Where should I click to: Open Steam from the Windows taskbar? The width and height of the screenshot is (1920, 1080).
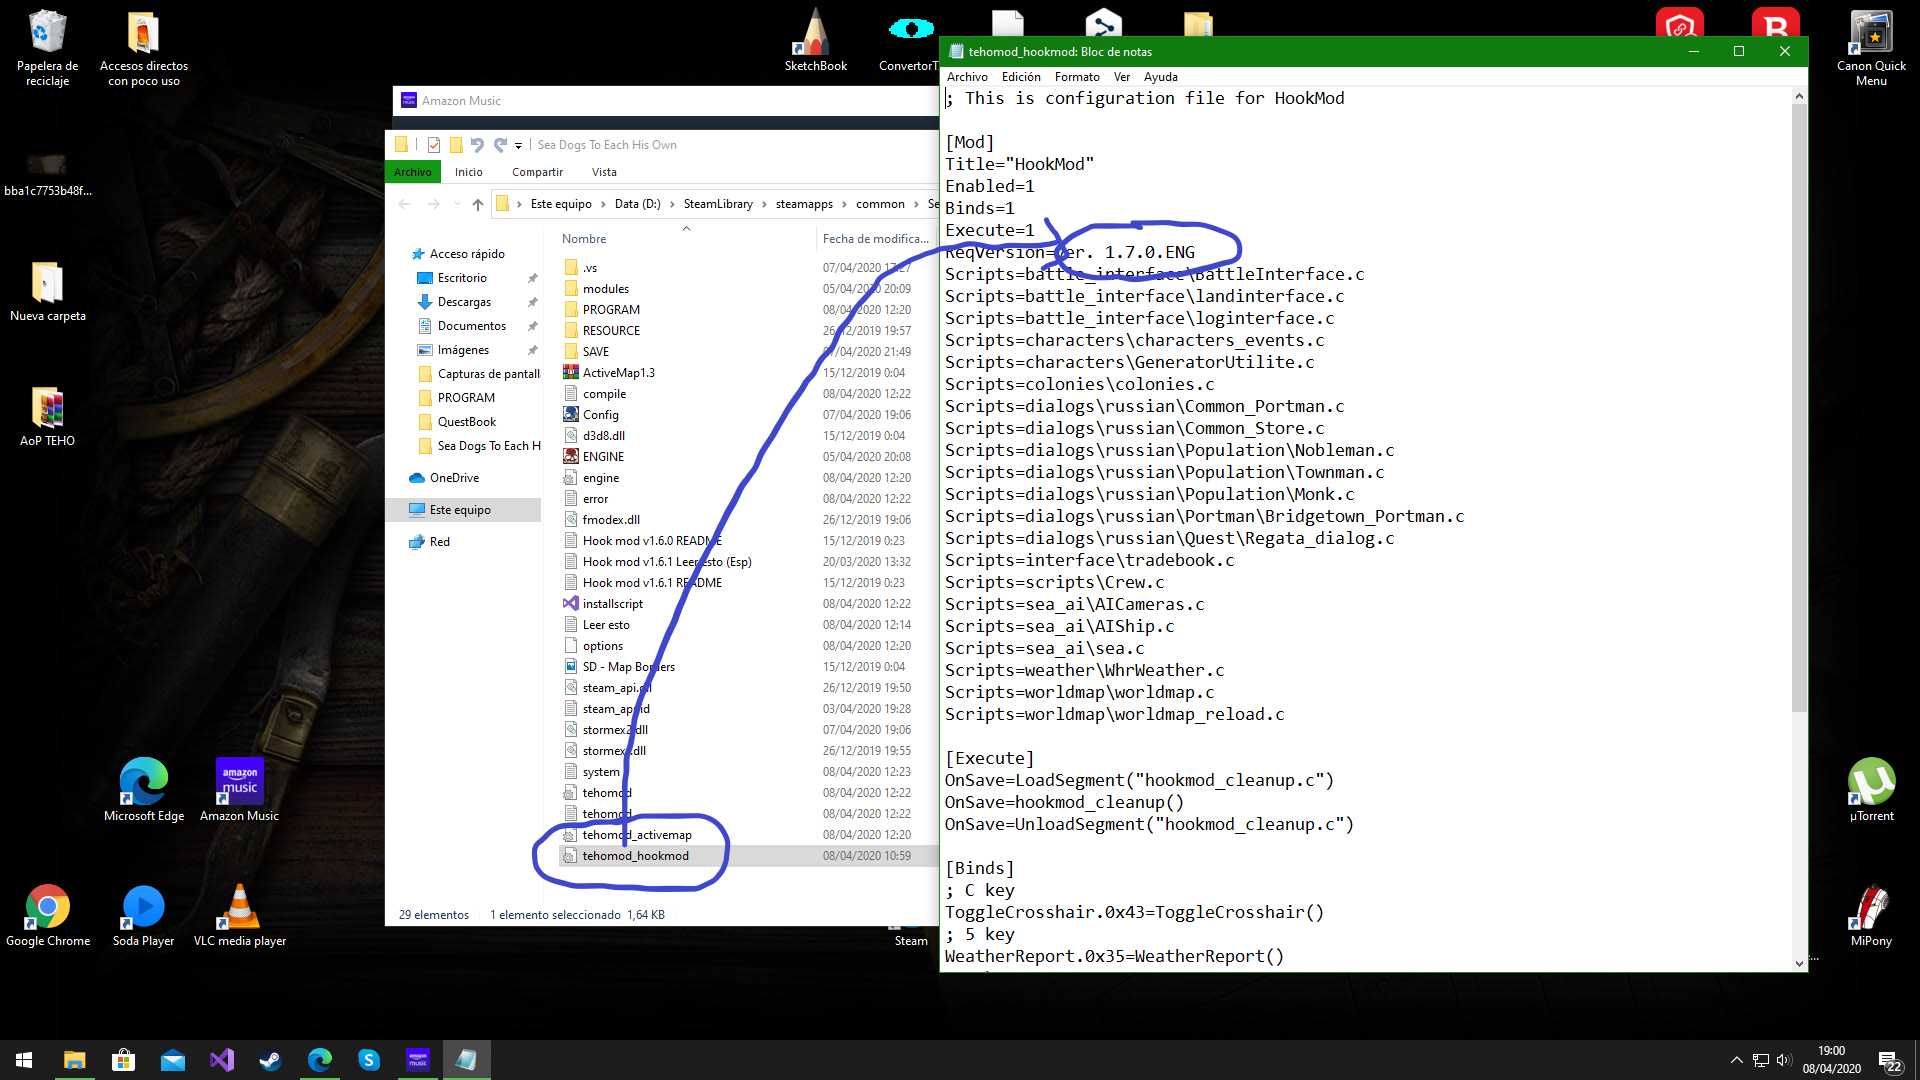click(x=270, y=1060)
